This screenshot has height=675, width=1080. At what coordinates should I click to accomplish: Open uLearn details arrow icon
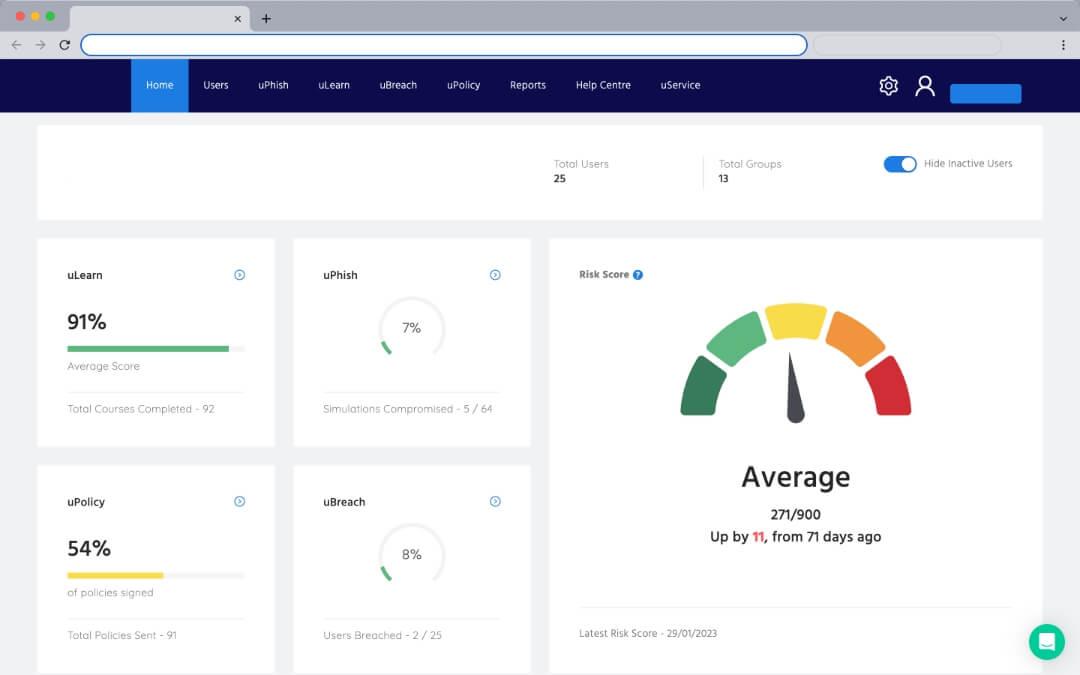[x=239, y=275]
